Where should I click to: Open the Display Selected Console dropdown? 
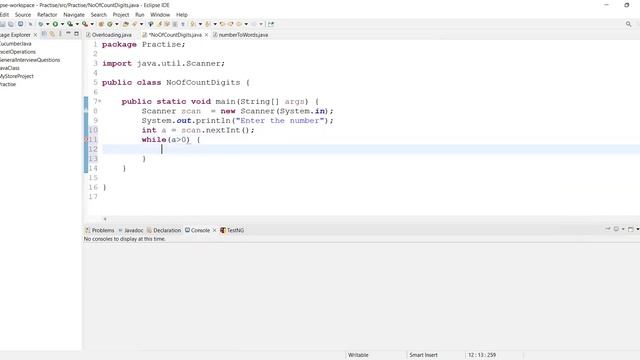tap(623, 229)
